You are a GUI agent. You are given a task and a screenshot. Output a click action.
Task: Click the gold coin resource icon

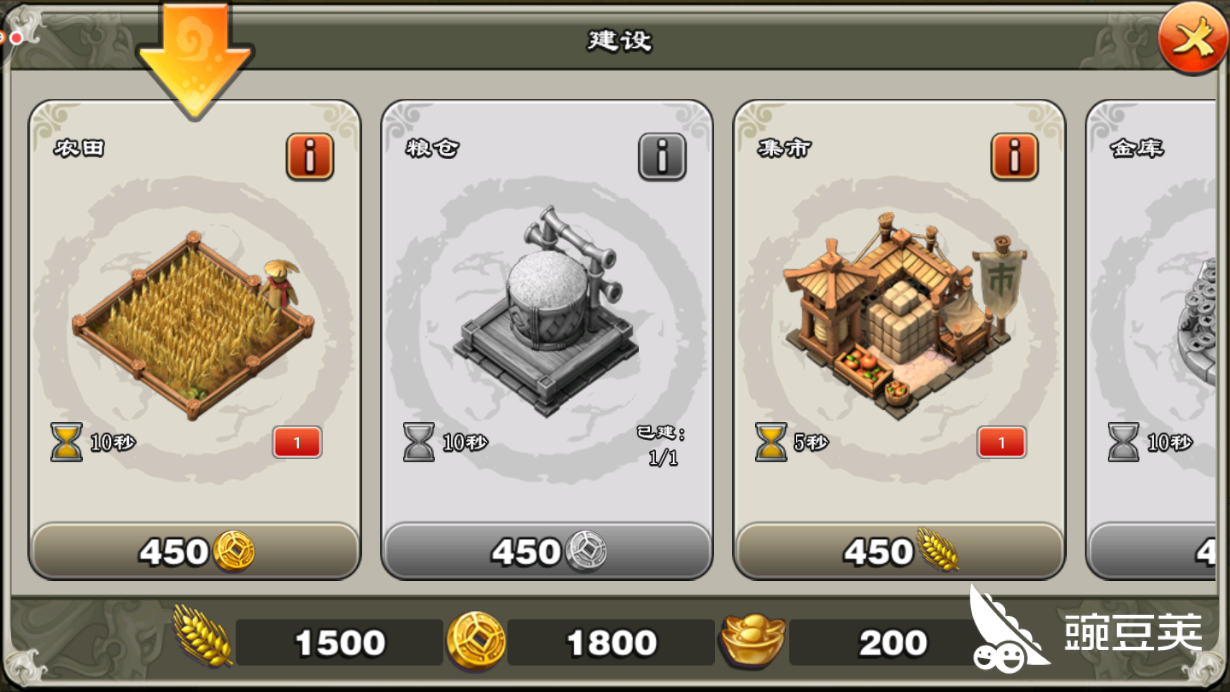coord(475,640)
